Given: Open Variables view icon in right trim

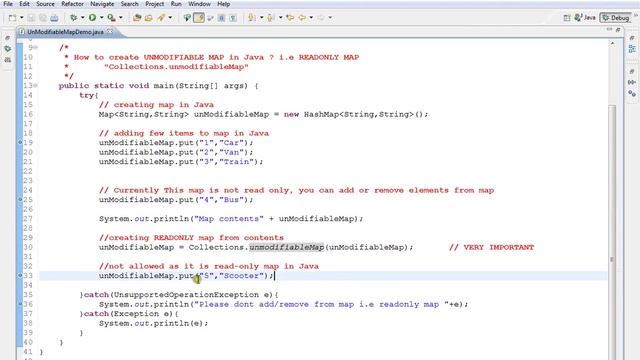Looking at the screenshot, I should [632, 82].
